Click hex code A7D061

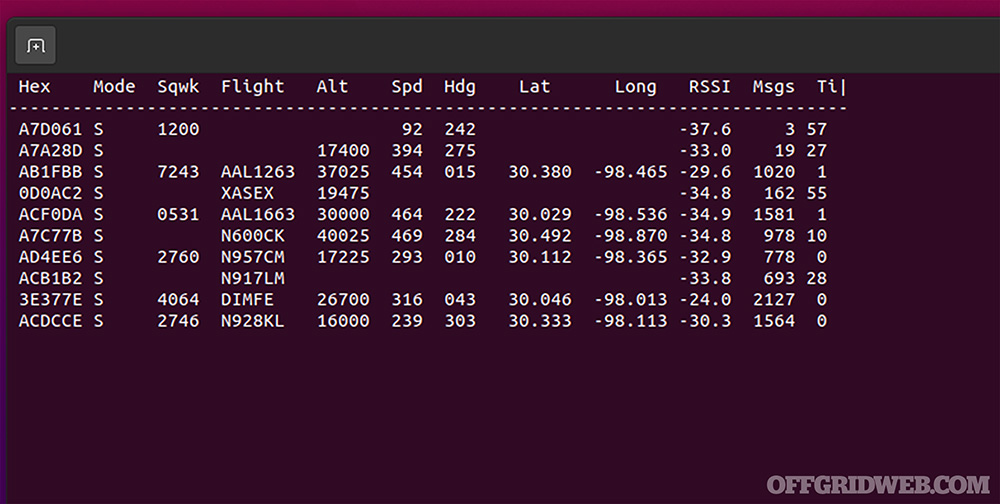[x=50, y=130]
